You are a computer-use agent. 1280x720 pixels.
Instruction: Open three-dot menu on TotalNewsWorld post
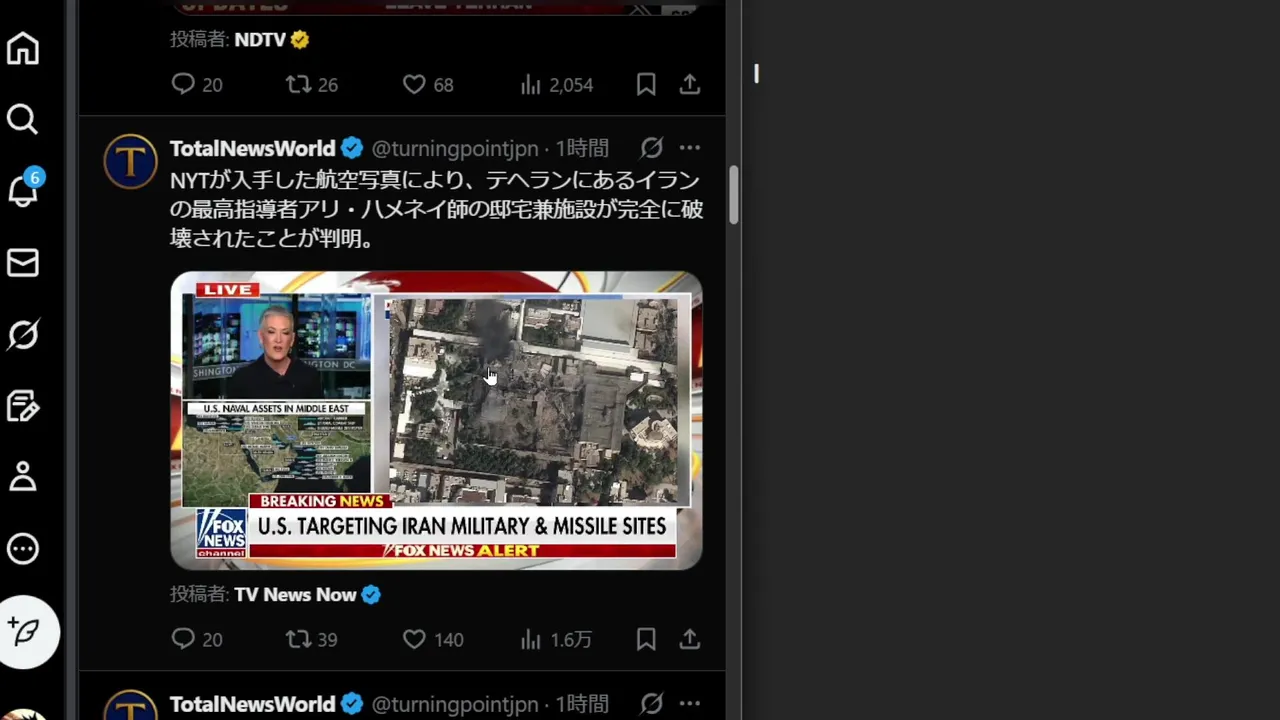690,148
